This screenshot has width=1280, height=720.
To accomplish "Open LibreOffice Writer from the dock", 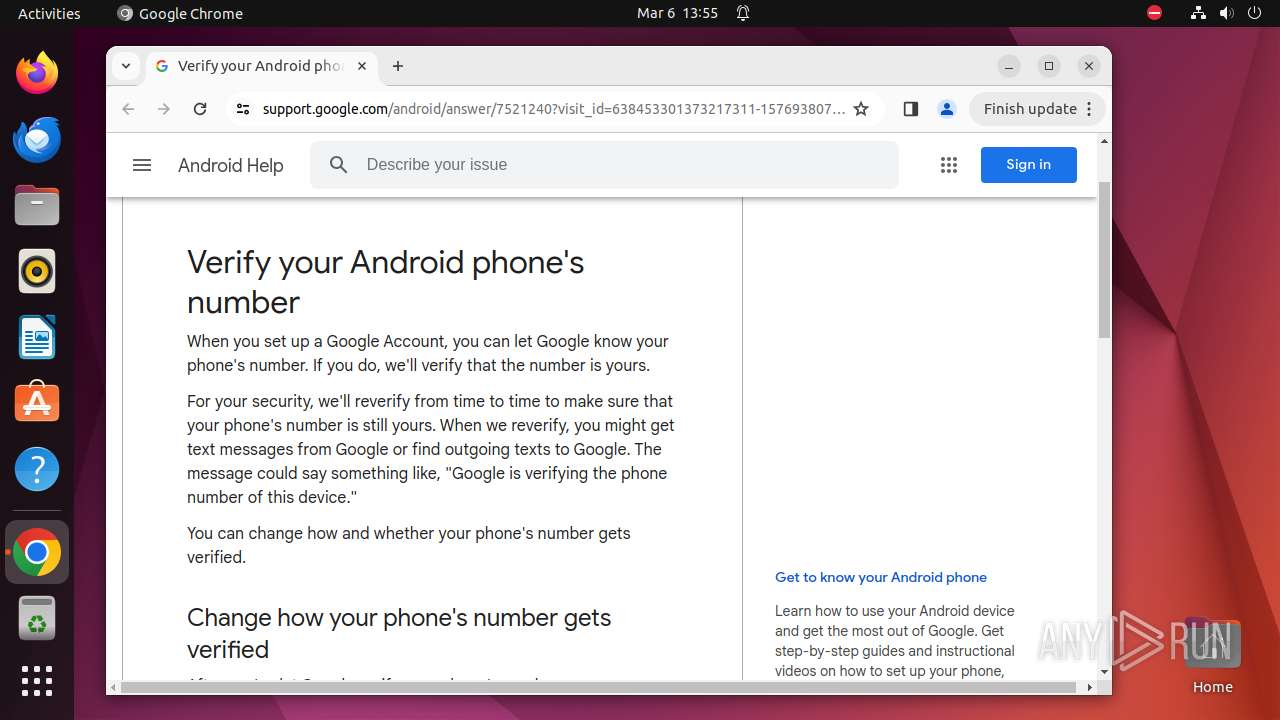I will (37, 337).
